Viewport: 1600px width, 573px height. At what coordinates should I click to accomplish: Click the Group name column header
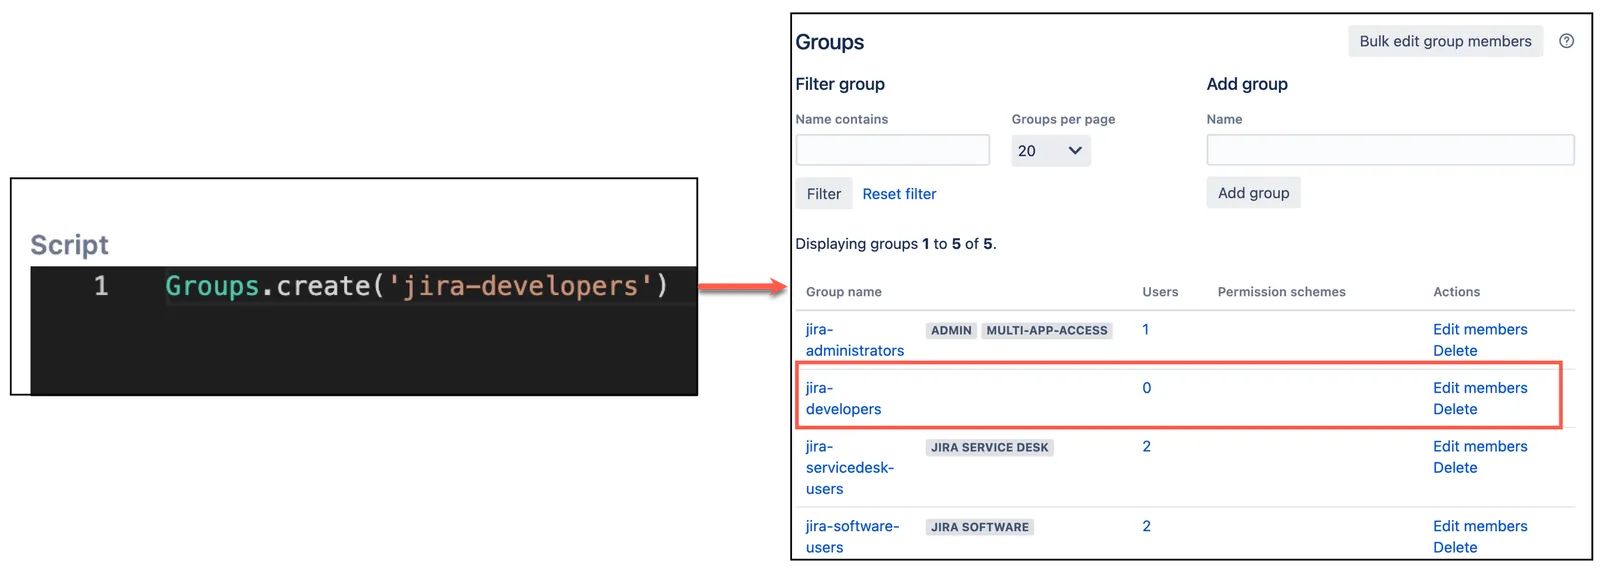(844, 292)
